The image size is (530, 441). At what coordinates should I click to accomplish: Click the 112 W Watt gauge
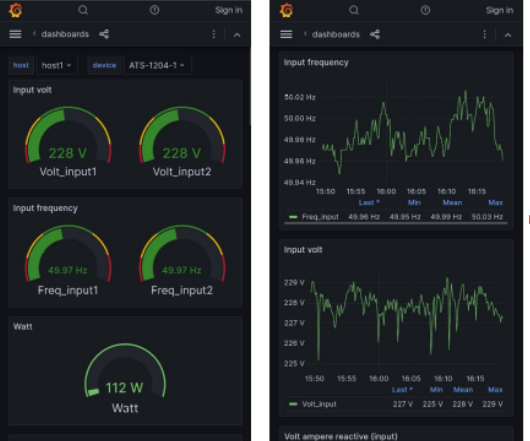125,378
